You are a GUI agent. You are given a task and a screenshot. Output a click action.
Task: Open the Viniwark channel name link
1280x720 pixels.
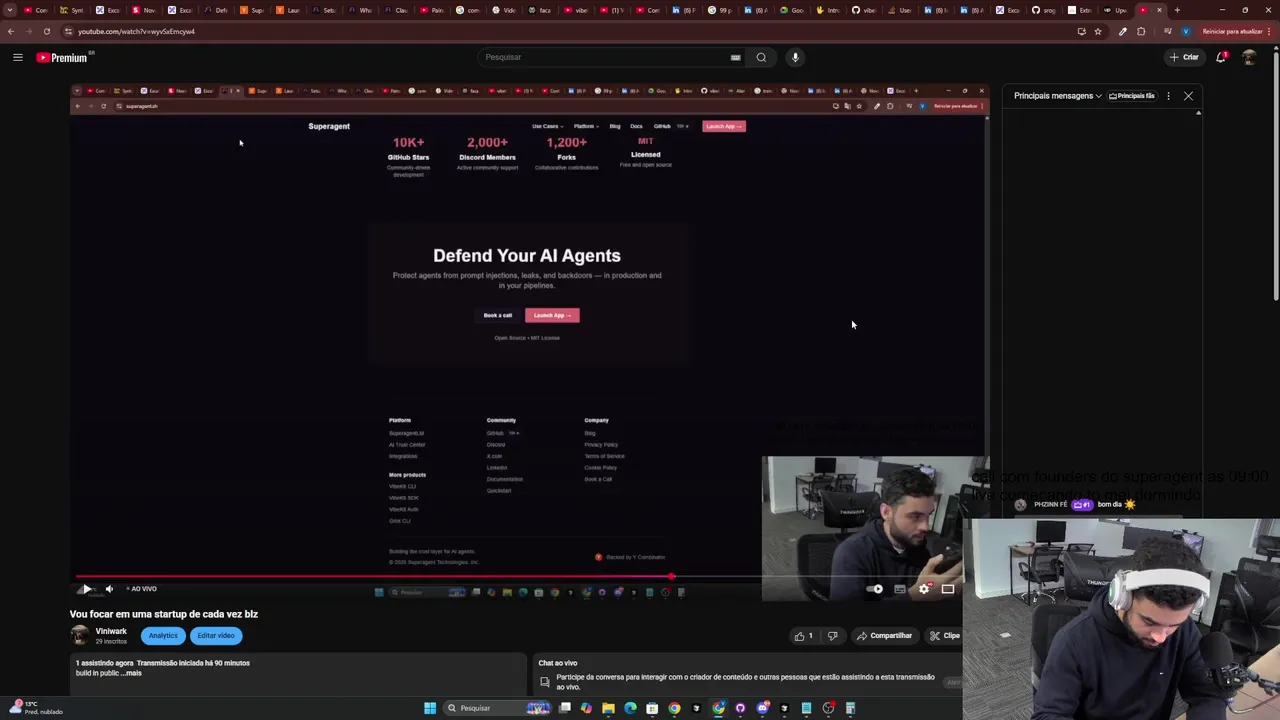[111, 631]
